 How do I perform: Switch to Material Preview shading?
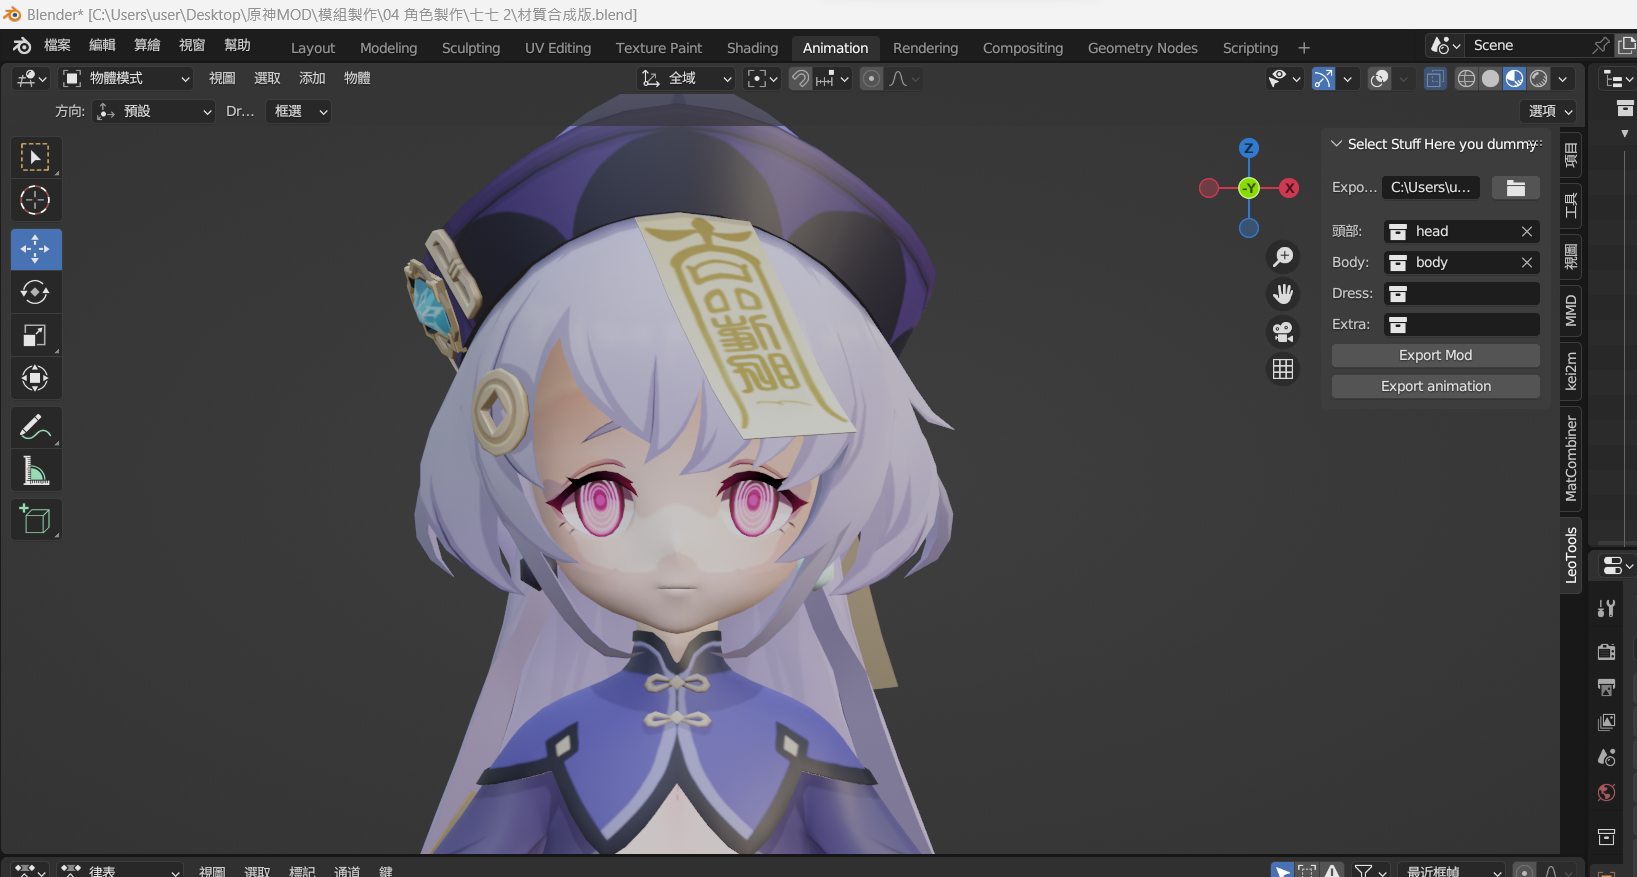[1514, 79]
